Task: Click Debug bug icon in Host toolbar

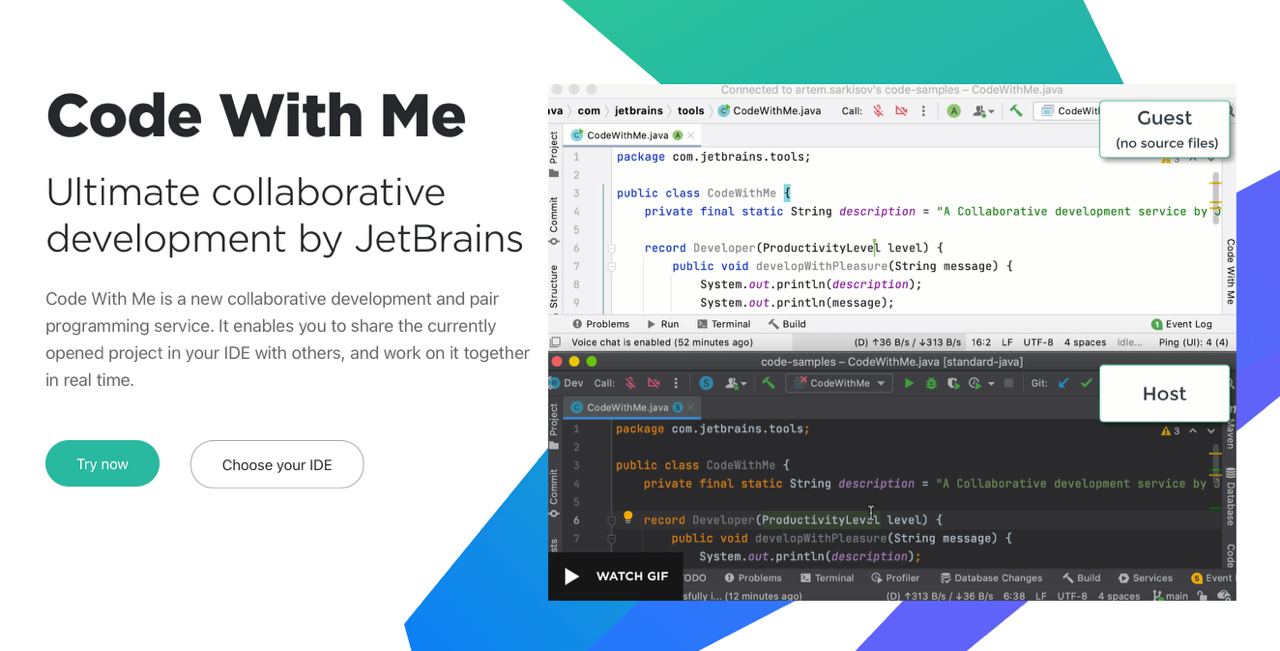Action: 931,383
